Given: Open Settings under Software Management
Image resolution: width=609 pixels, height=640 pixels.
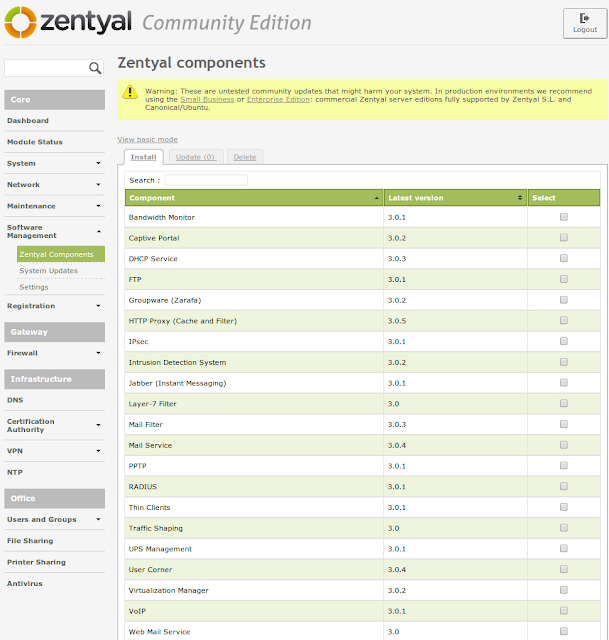Looking at the screenshot, I should tap(34, 287).
